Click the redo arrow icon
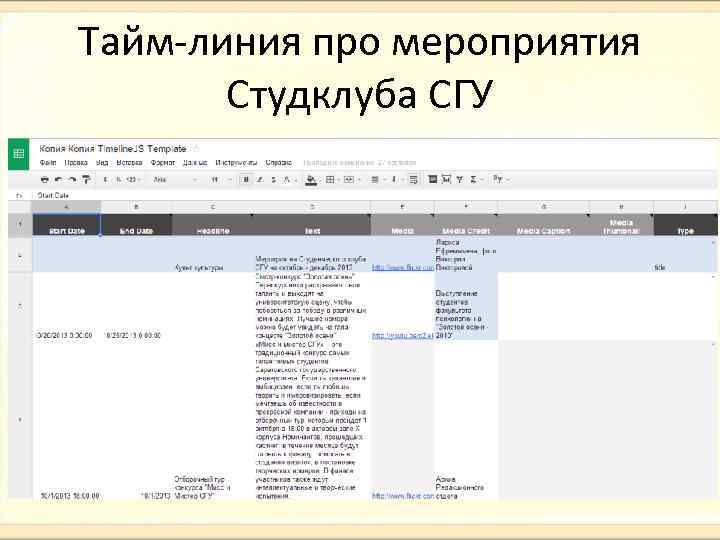Viewport: 720px width, 540px height. tap(72, 180)
